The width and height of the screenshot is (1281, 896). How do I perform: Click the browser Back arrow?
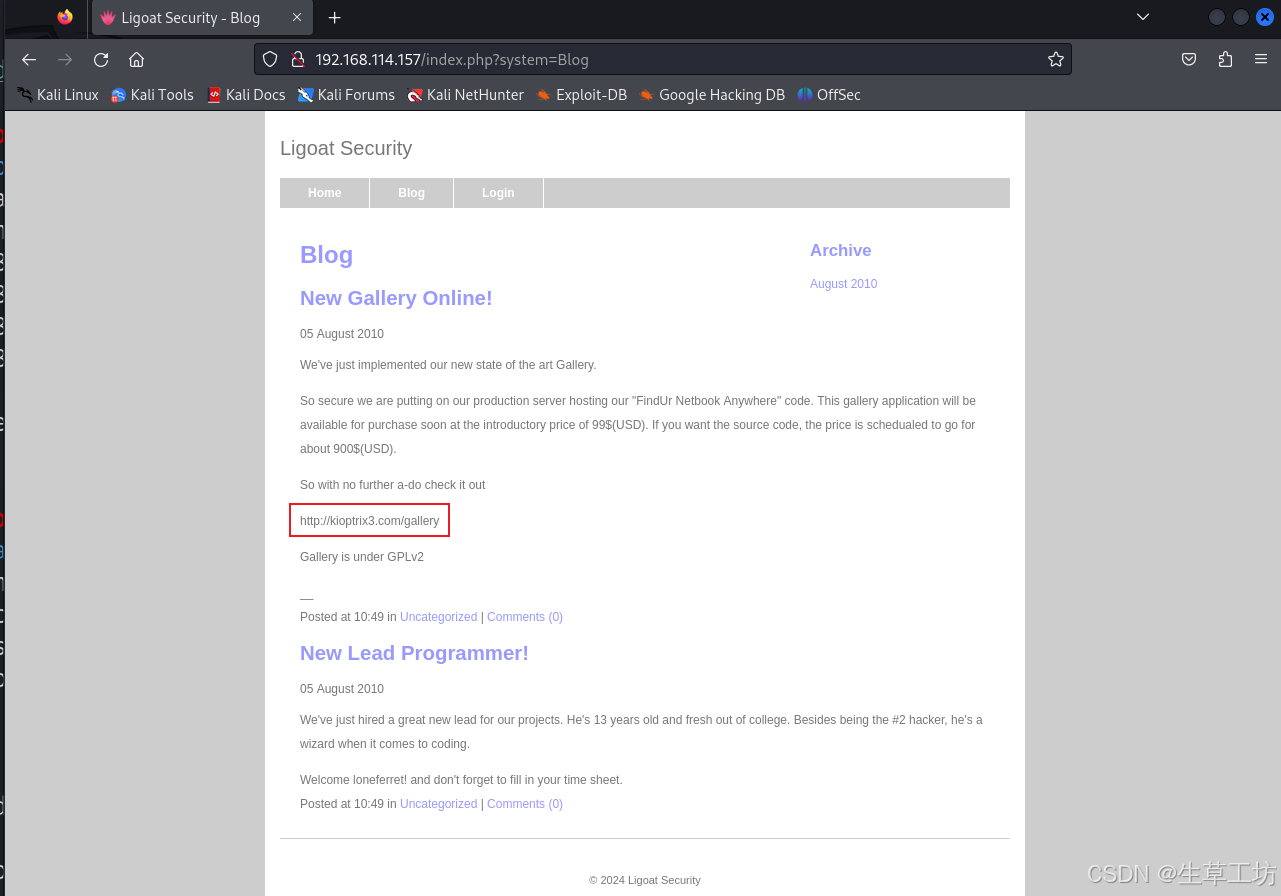[29, 60]
